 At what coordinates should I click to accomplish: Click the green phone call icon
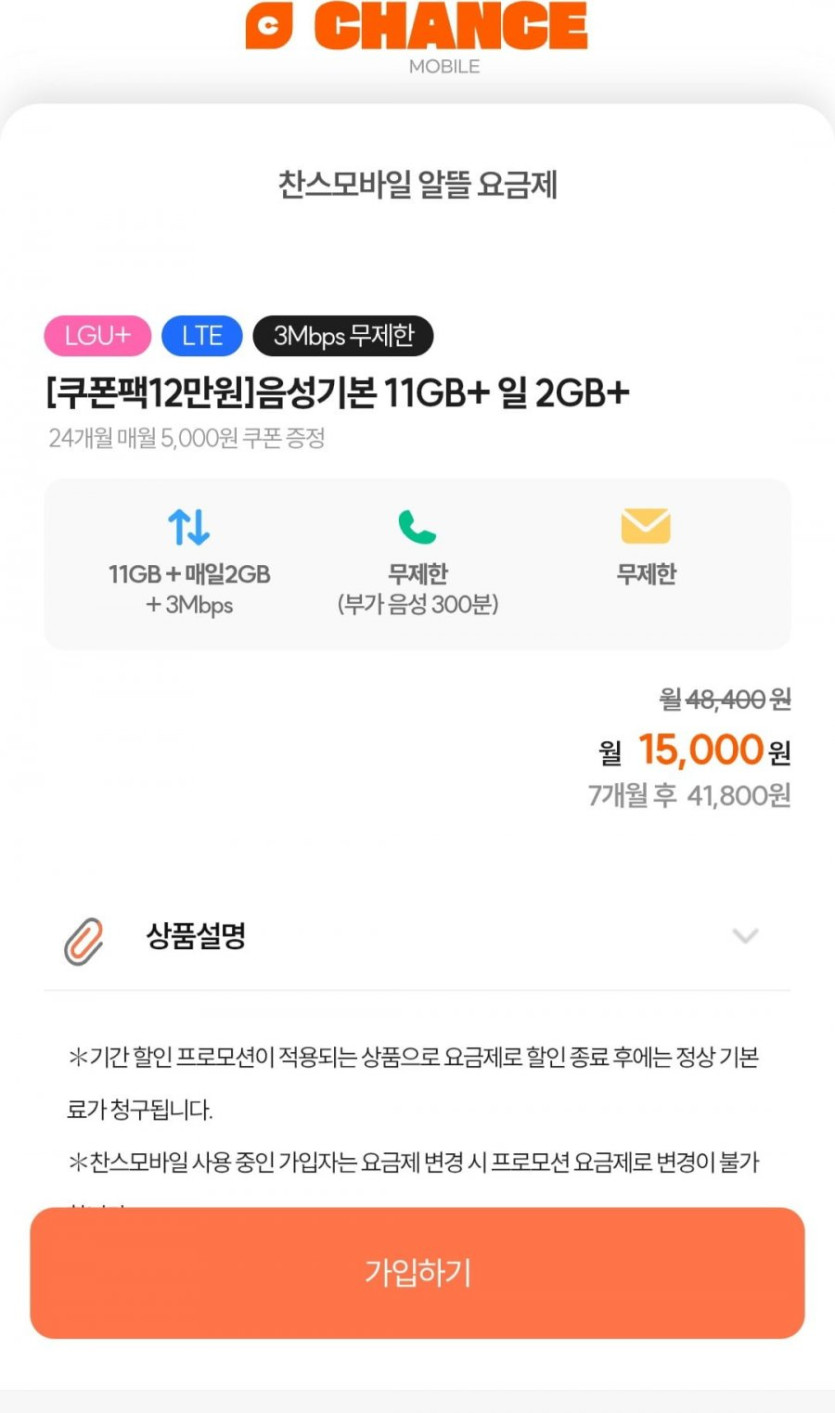417,527
